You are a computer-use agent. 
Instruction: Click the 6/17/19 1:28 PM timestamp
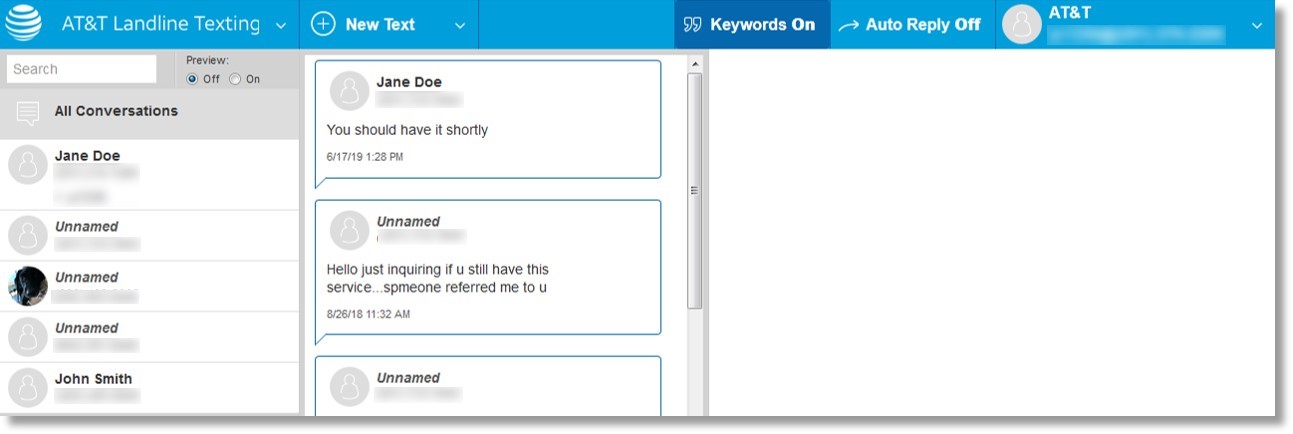click(365, 157)
